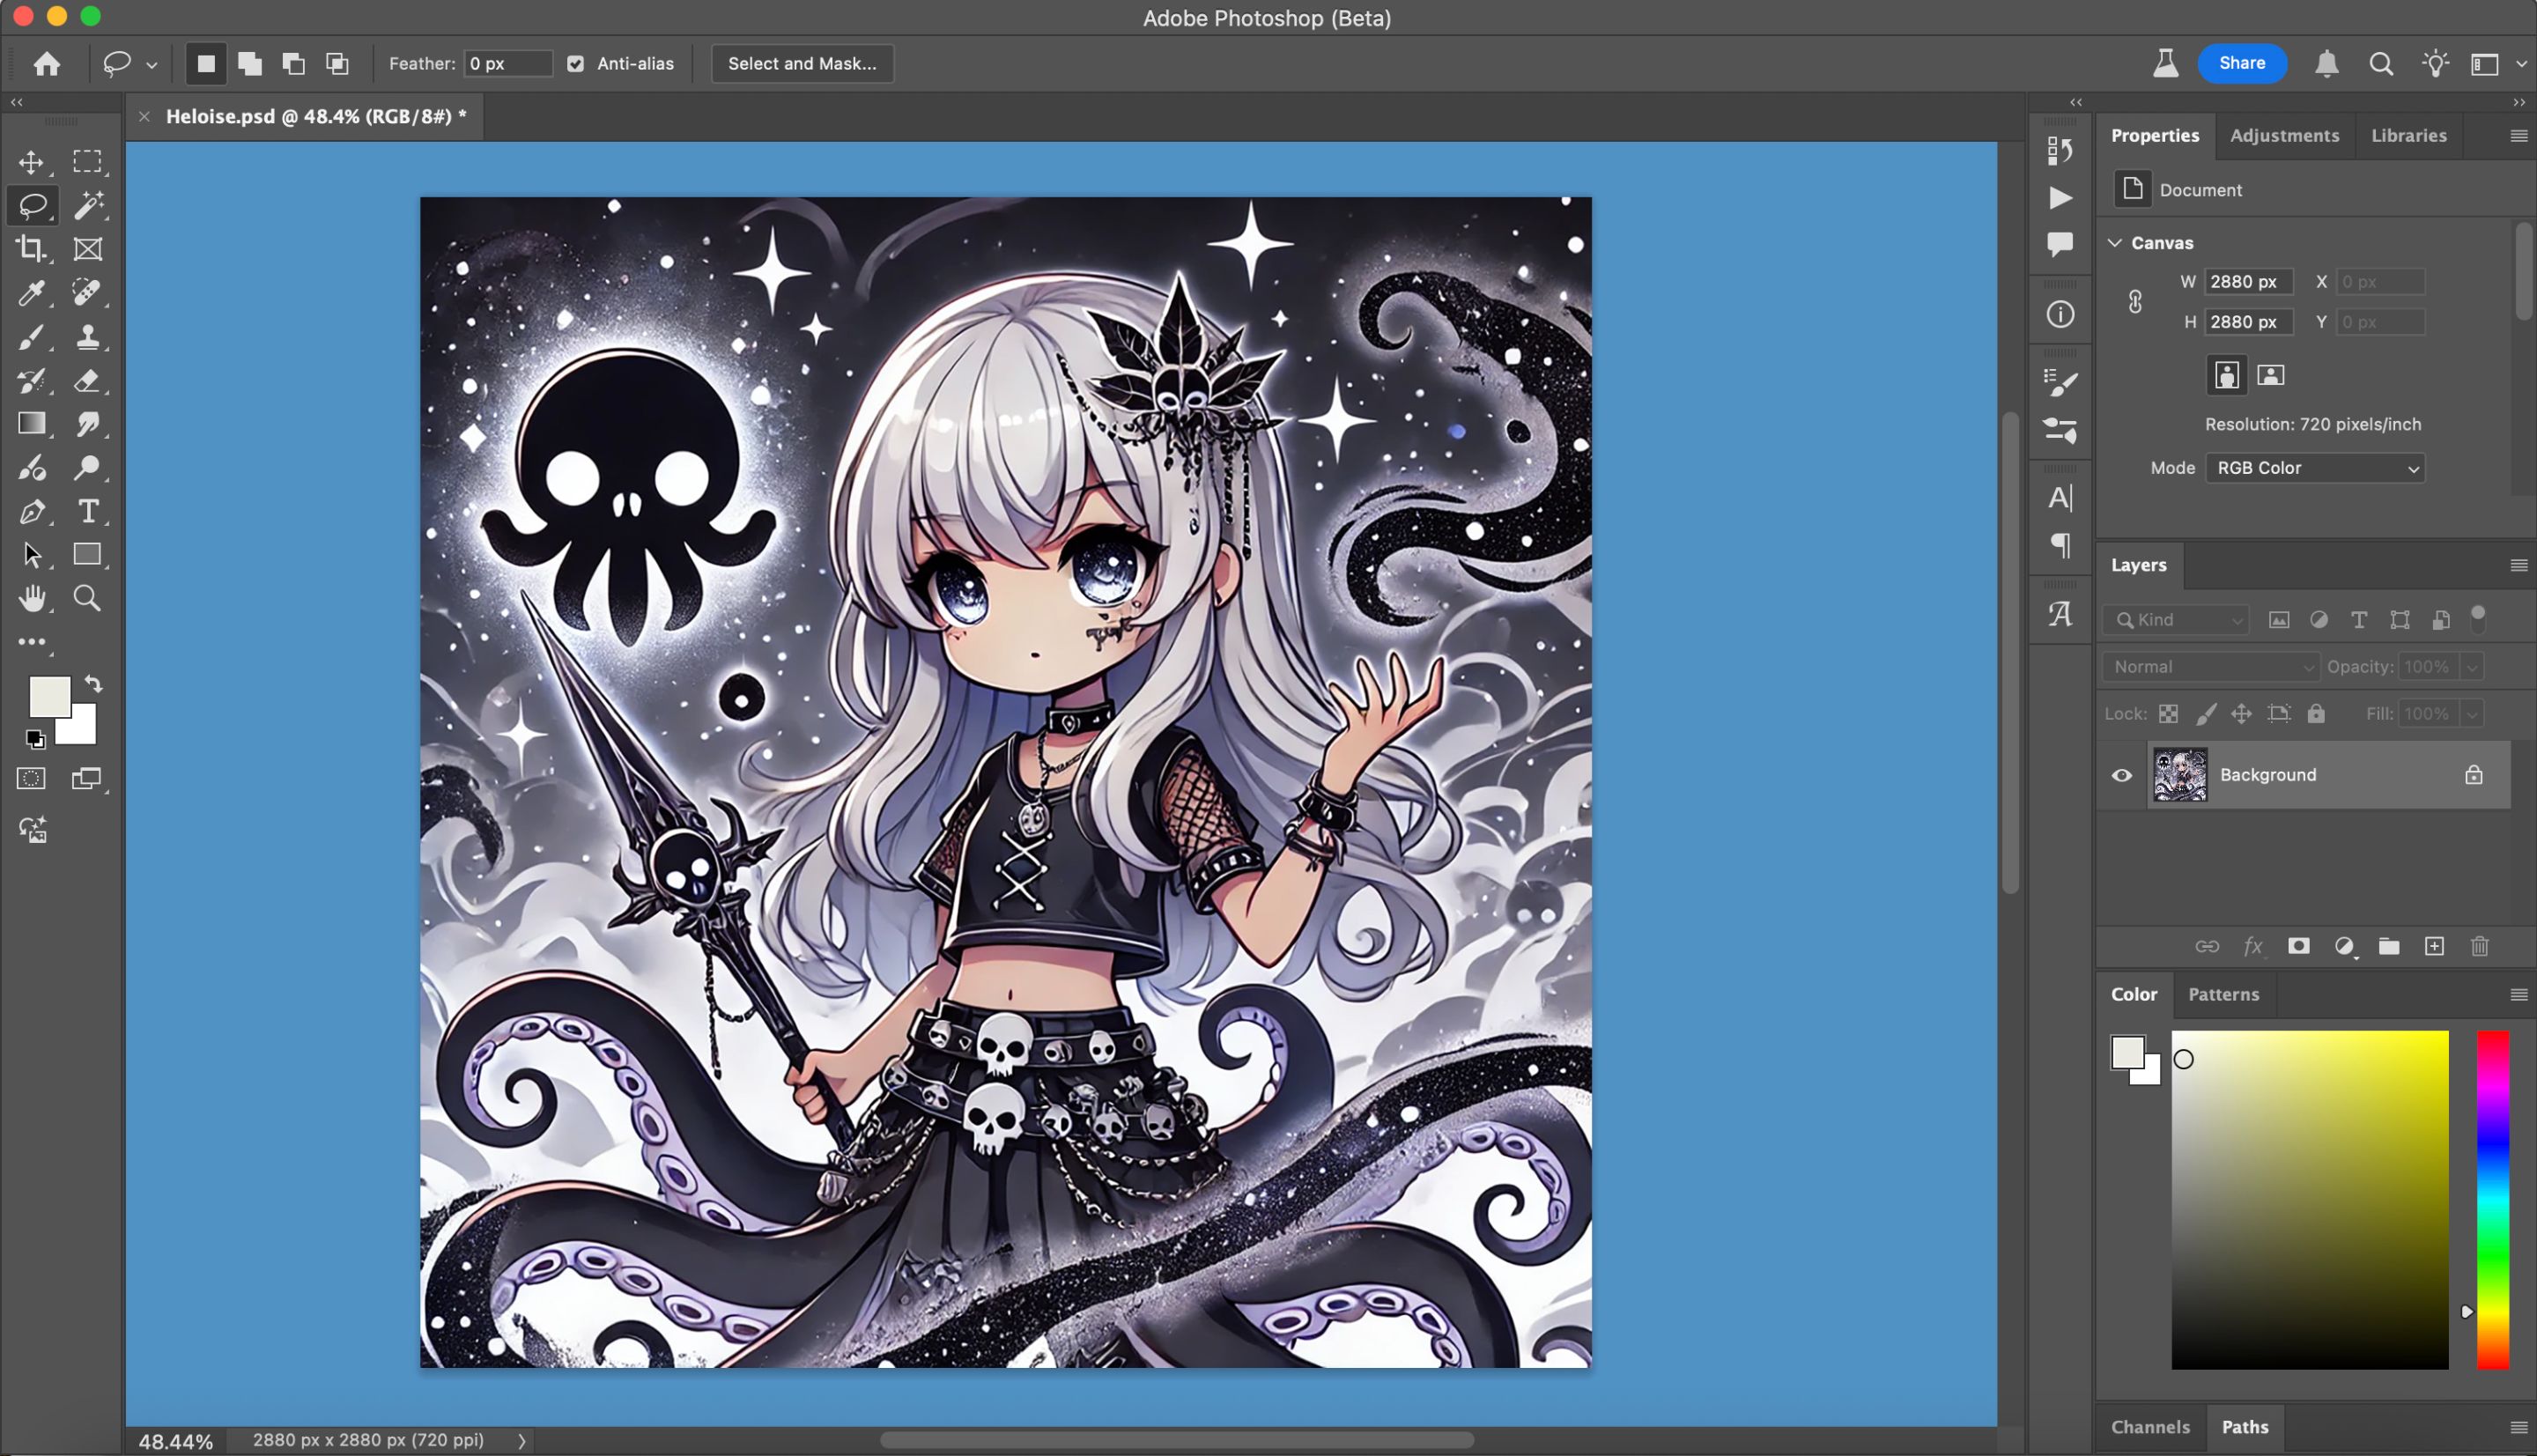Open the Normal blend mode dropdown

(x=2210, y=667)
